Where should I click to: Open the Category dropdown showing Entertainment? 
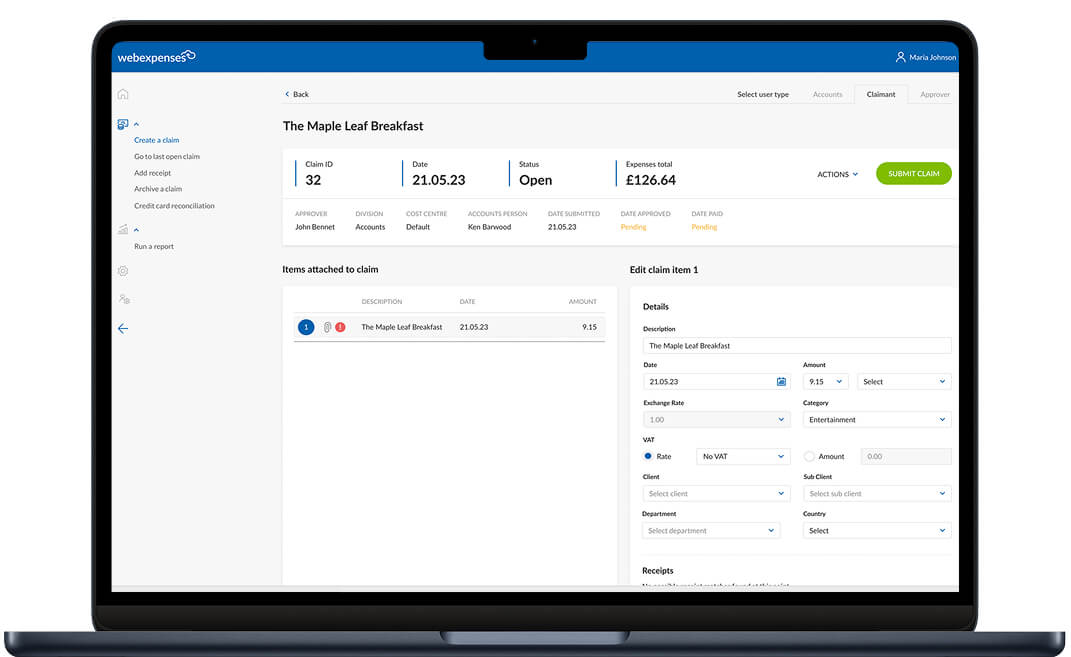tap(877, 420)
